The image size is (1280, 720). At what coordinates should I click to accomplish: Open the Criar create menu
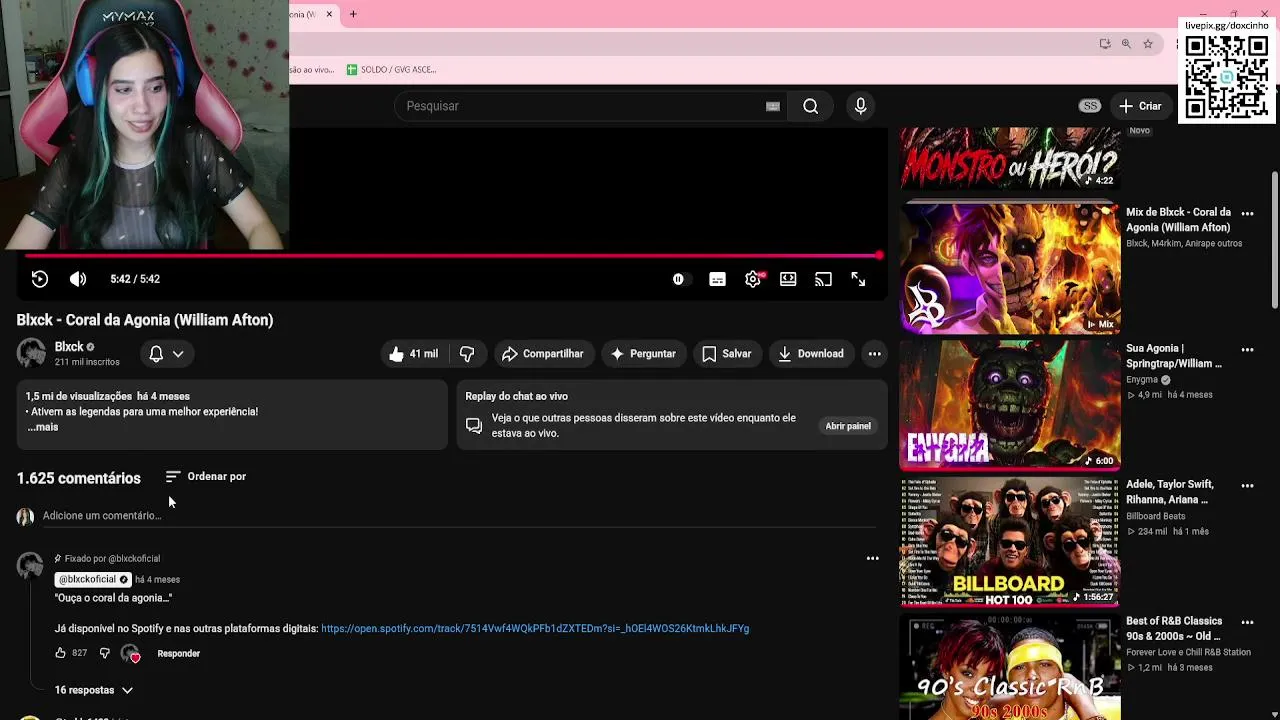coord(1141,106)
